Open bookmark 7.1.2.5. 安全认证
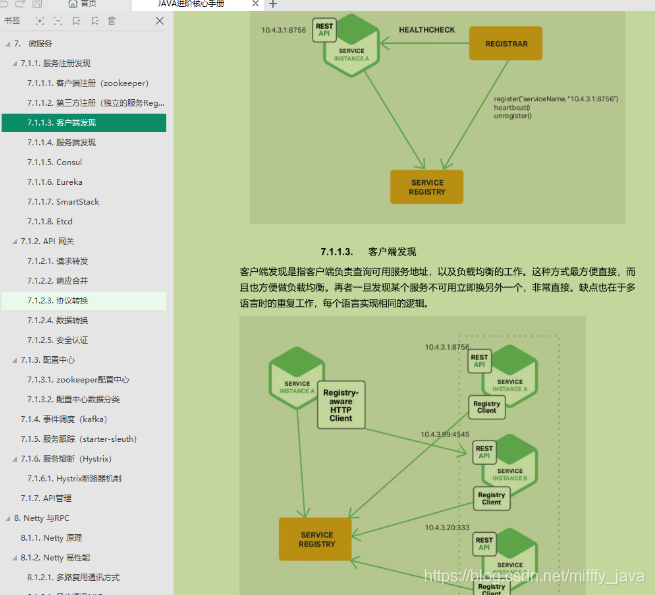The height and width of the screenshot is (595, 655). coord(58,340)
